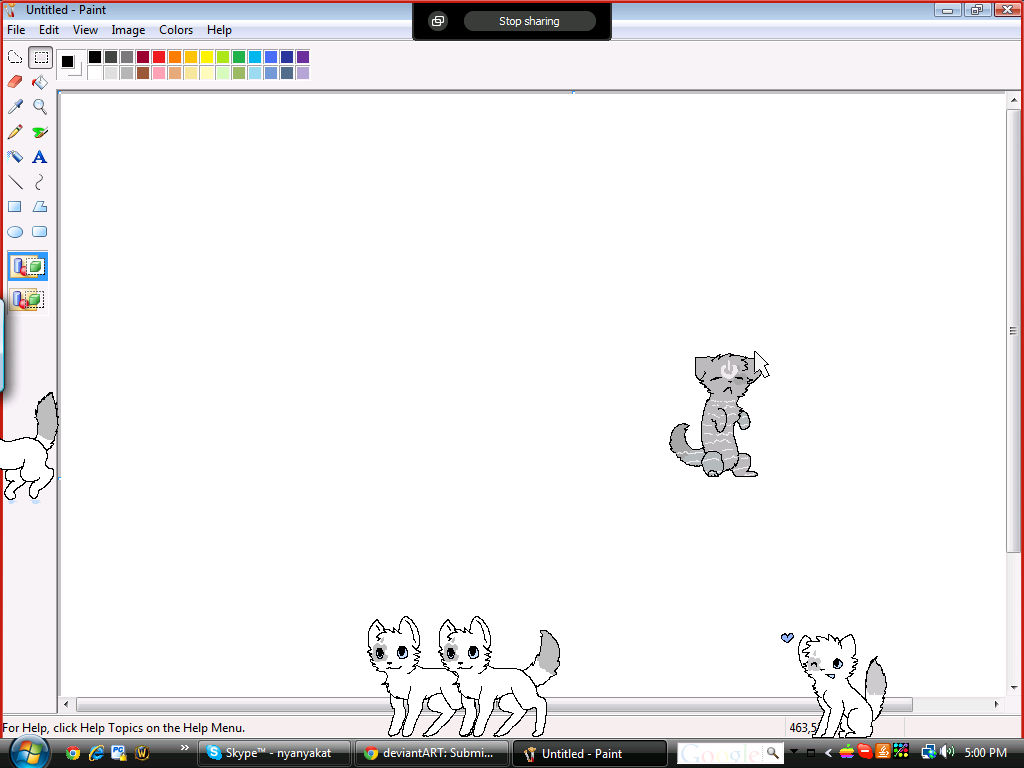Select the Magnifier tool
Image resolution: width=1024 pixels, height=768 pixels.
[x=40, y=106]
